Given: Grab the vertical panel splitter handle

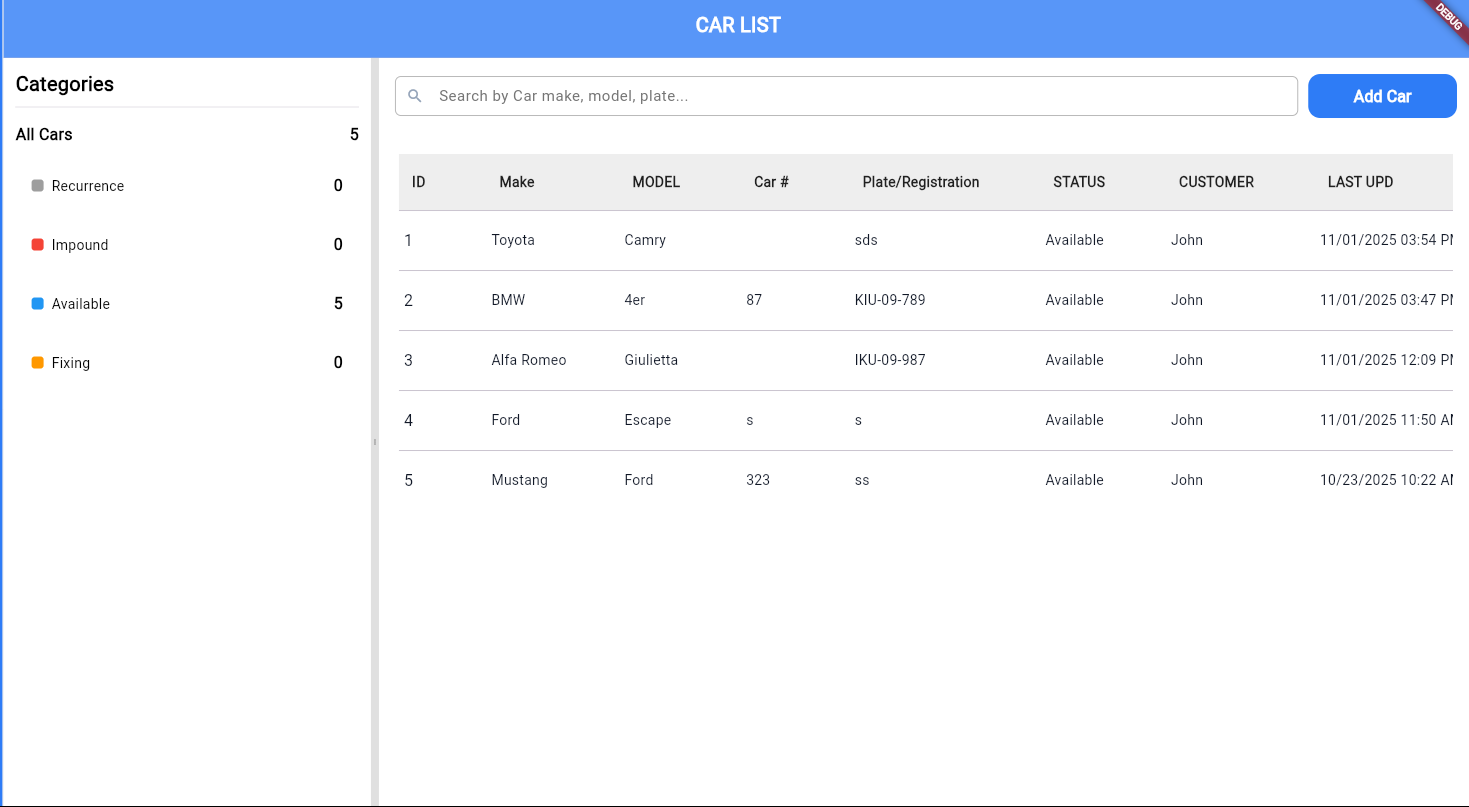Looking at the screenshot, I should tap(375, 441).
